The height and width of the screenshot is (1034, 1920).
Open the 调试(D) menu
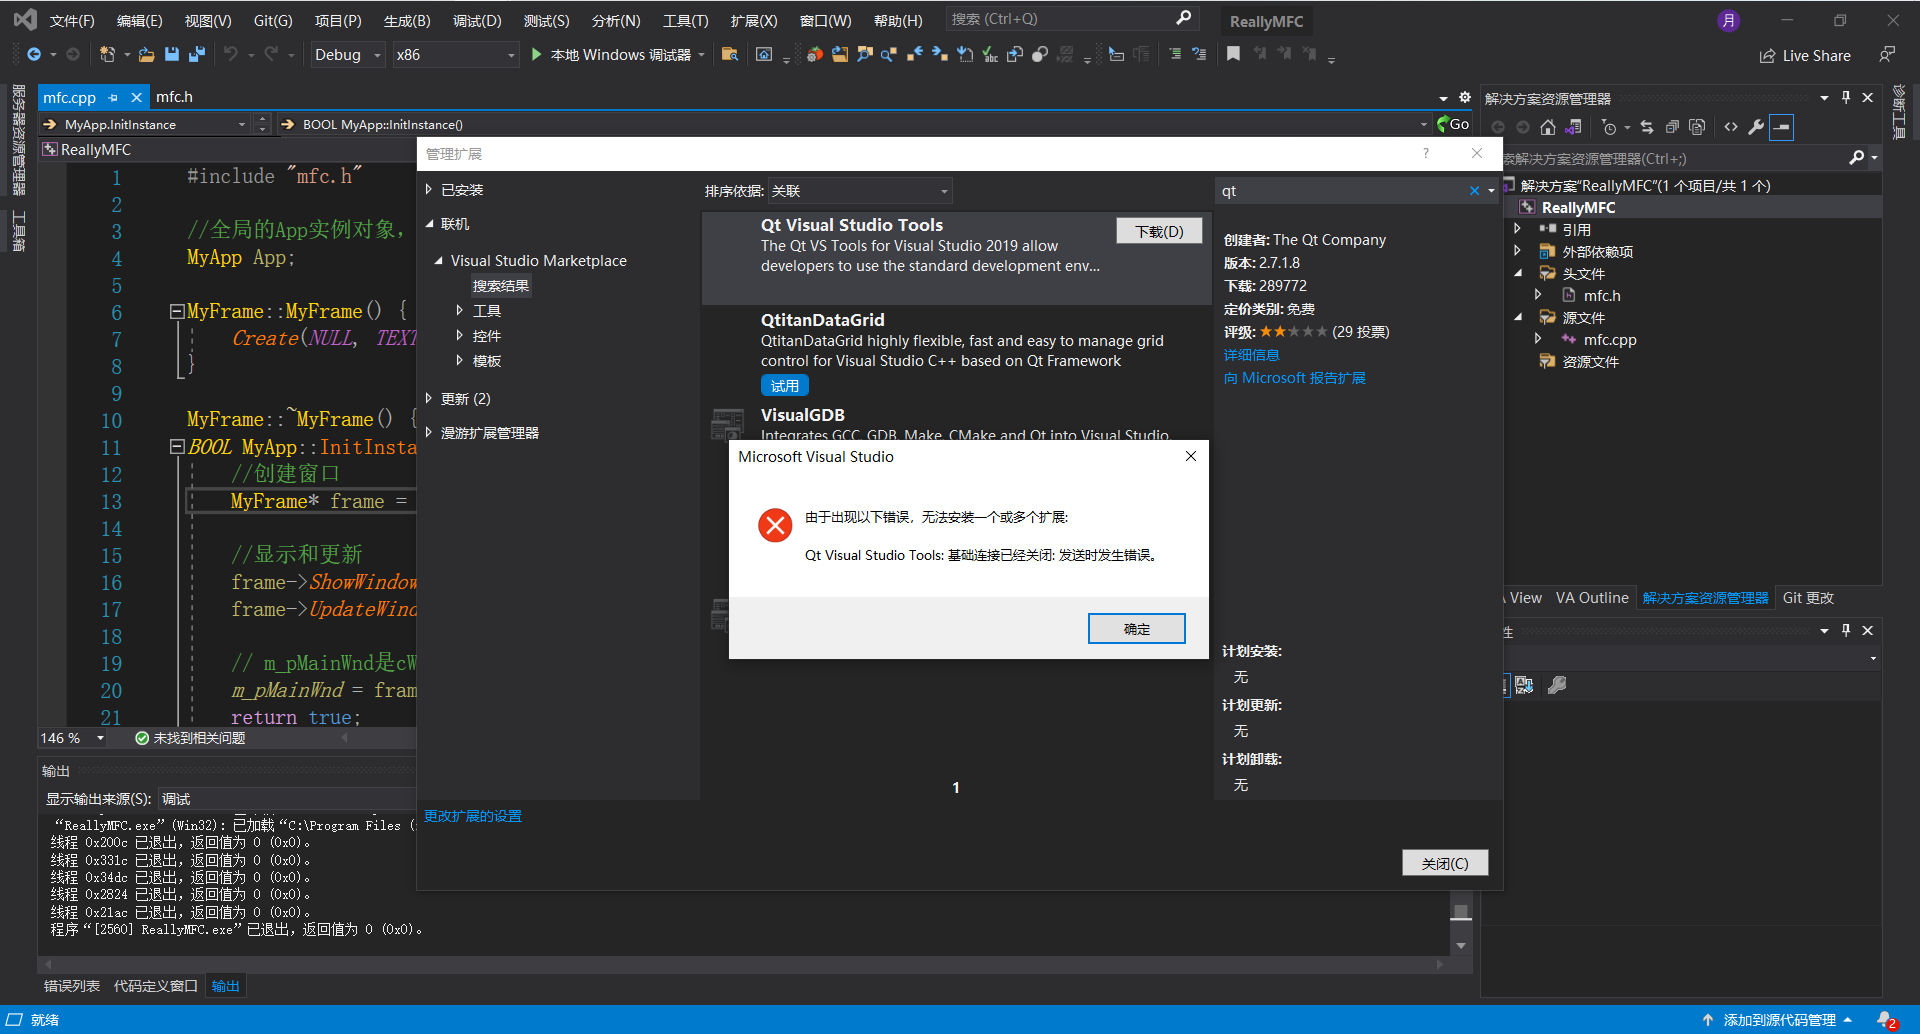tap(477, 20)
